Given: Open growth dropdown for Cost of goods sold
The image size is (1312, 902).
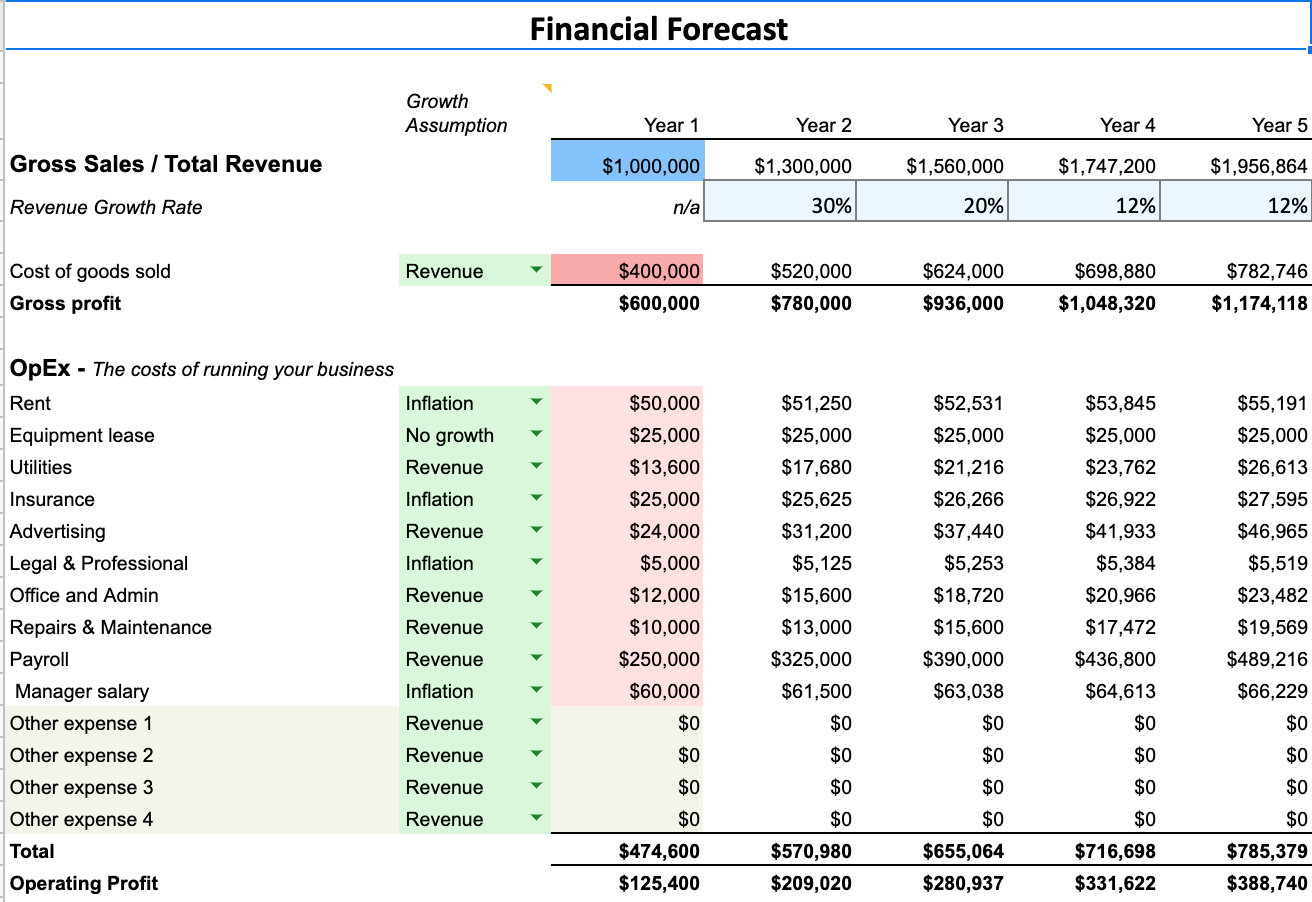Looking at the screenshot, I should tap(536, 270).
